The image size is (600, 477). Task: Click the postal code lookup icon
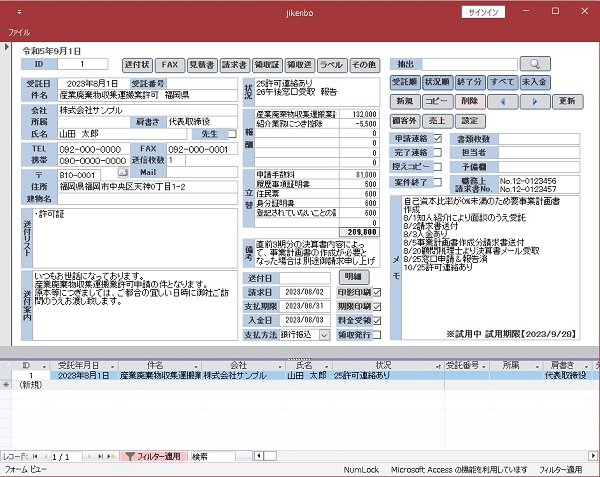tap(122, 173)
